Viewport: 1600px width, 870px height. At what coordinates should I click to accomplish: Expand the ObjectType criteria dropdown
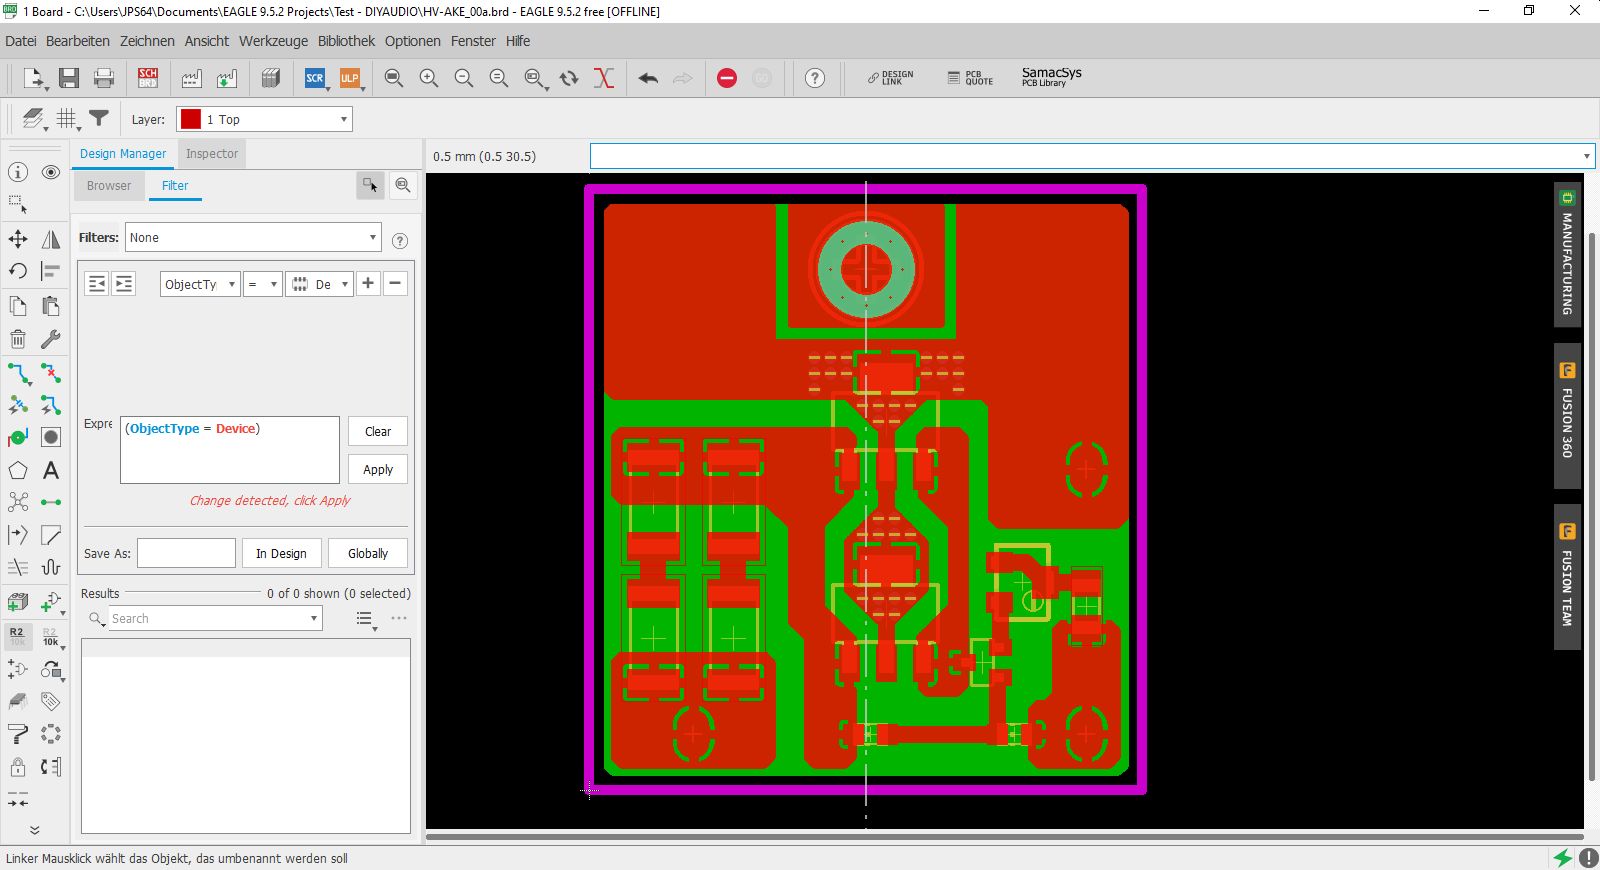(200, 284)
